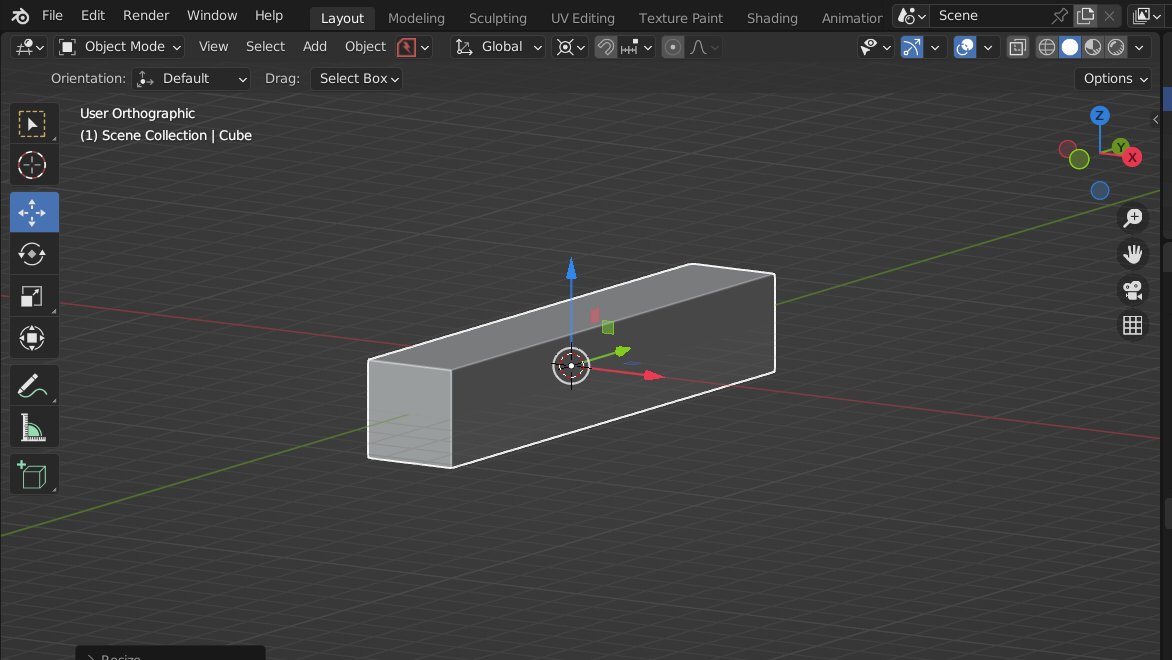Viewport: 1172px width, 660px height.
Task: Open the scene browse dropdown
Action: [912, 16]
